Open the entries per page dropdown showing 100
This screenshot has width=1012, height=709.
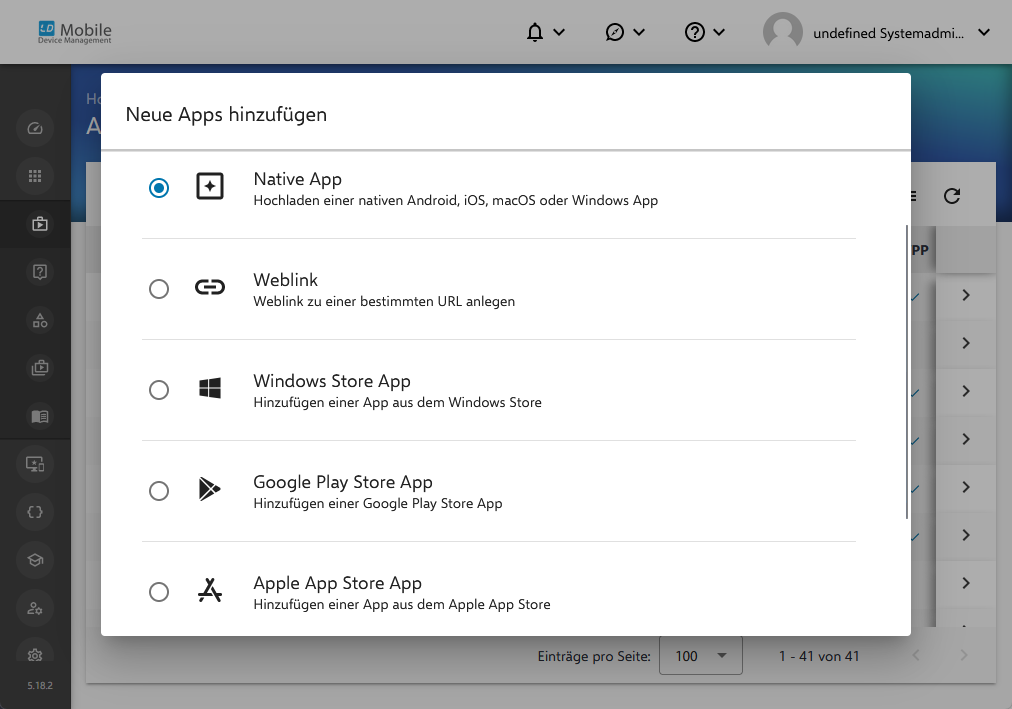coord(700,655)
